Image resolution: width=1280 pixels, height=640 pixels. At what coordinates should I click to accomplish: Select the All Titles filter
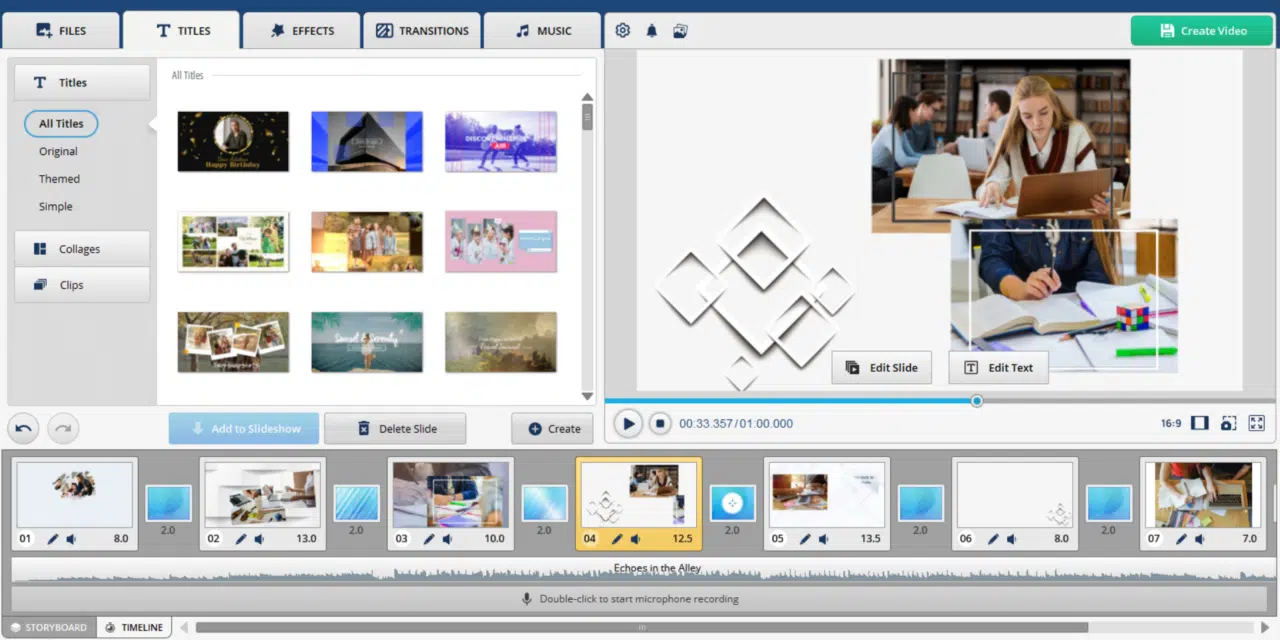[x=61, y=124]
